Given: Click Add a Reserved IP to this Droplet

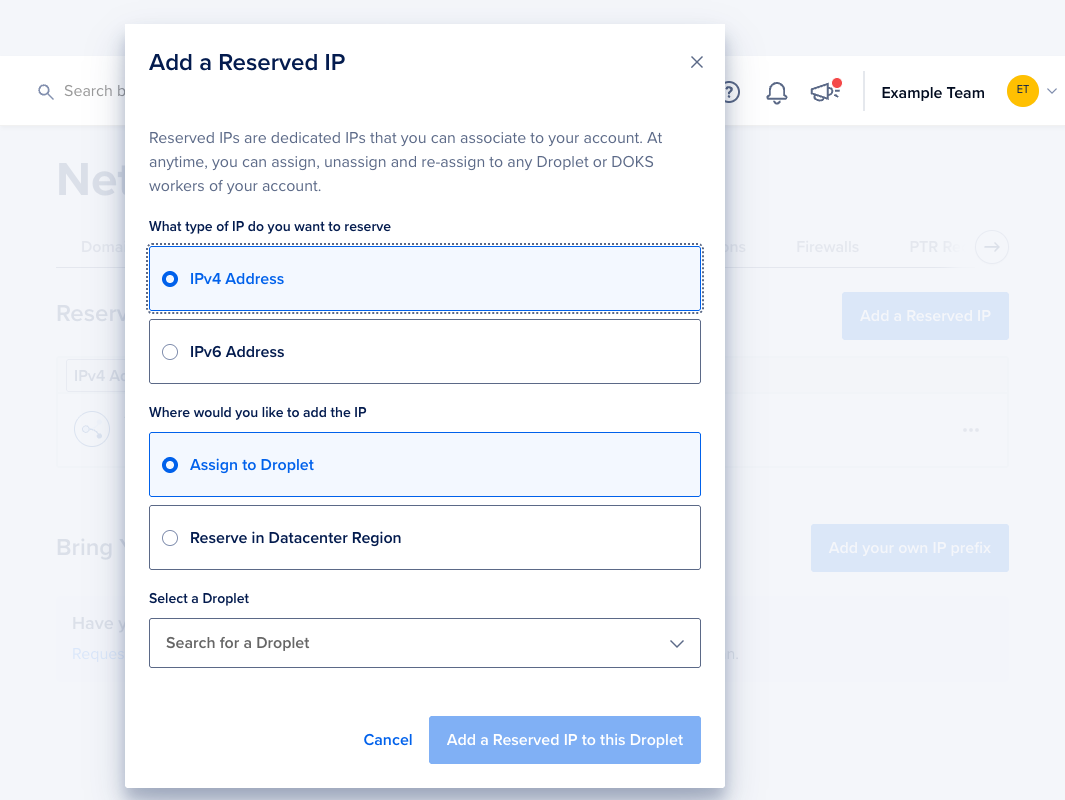Looking at the screenshot, I should click(x=564, y=740).
